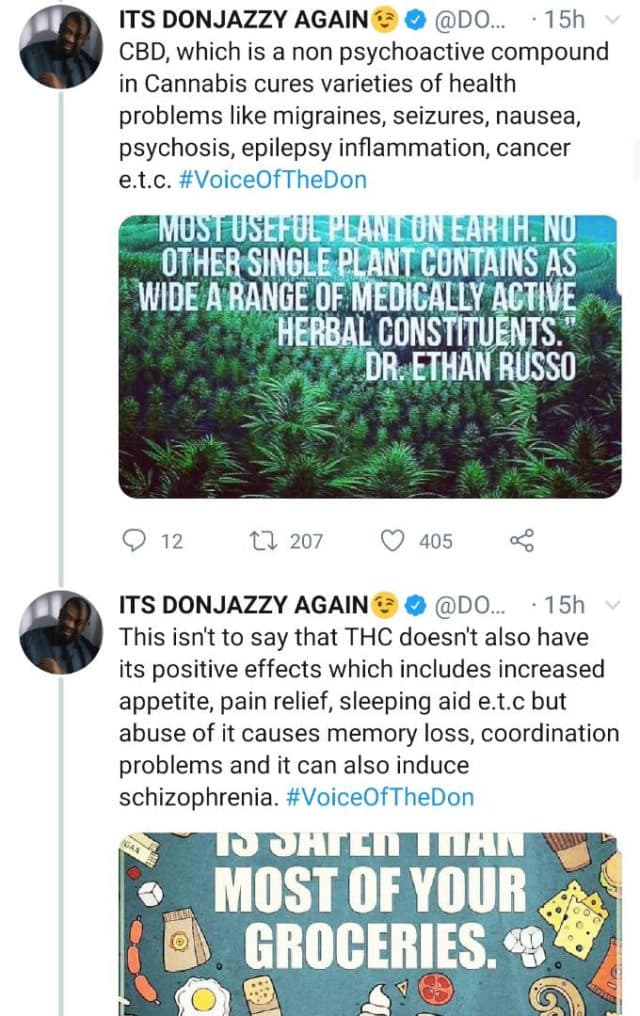The image size is (640, 1016).
Task: Click the 207 retweet count
Action: 305,542
